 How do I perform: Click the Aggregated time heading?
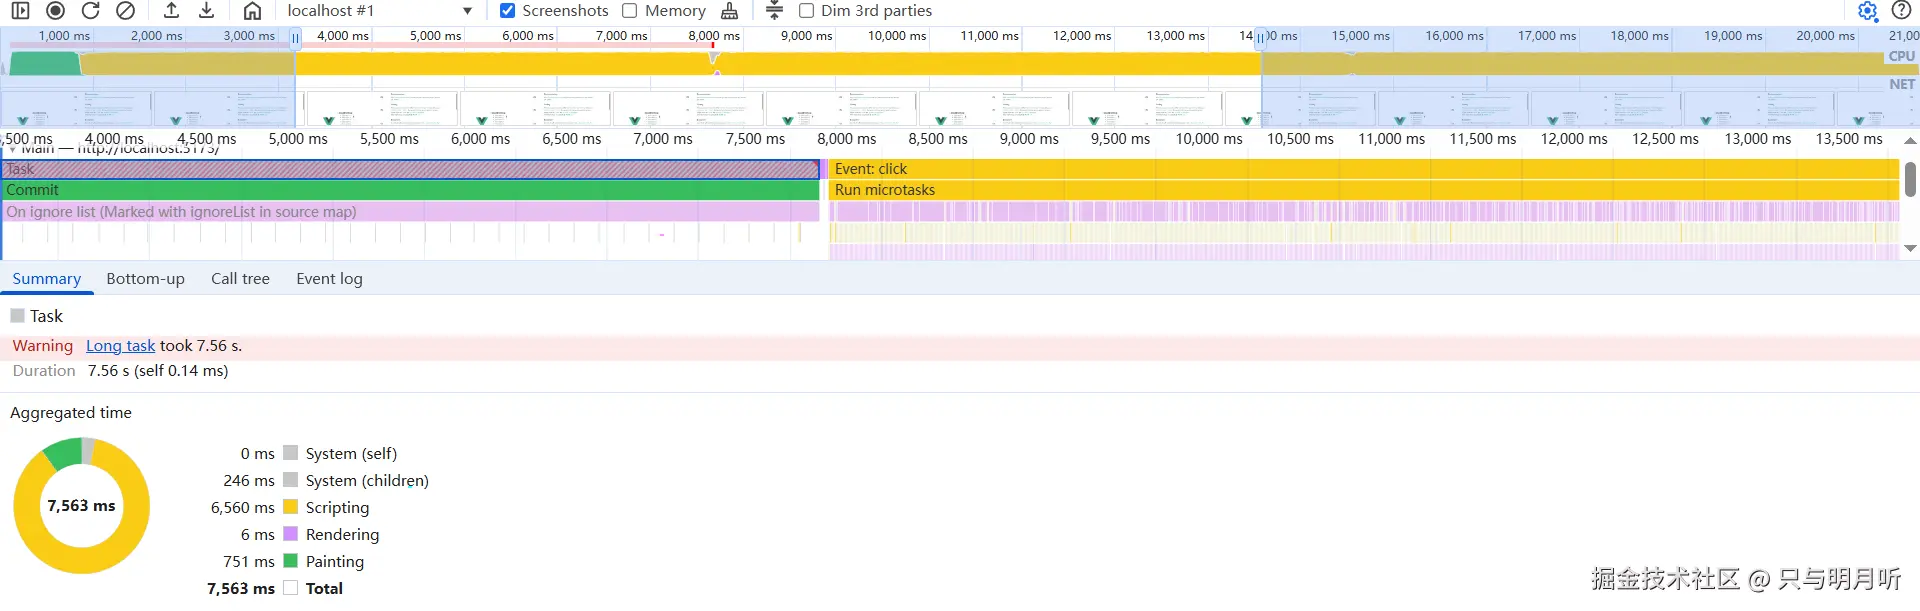71,413
